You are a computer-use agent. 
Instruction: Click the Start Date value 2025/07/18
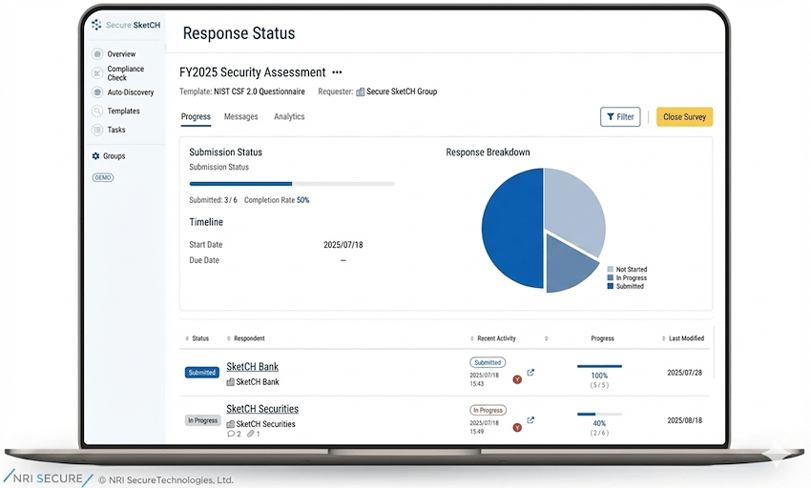pyautogui.click(x=343, y=245)
